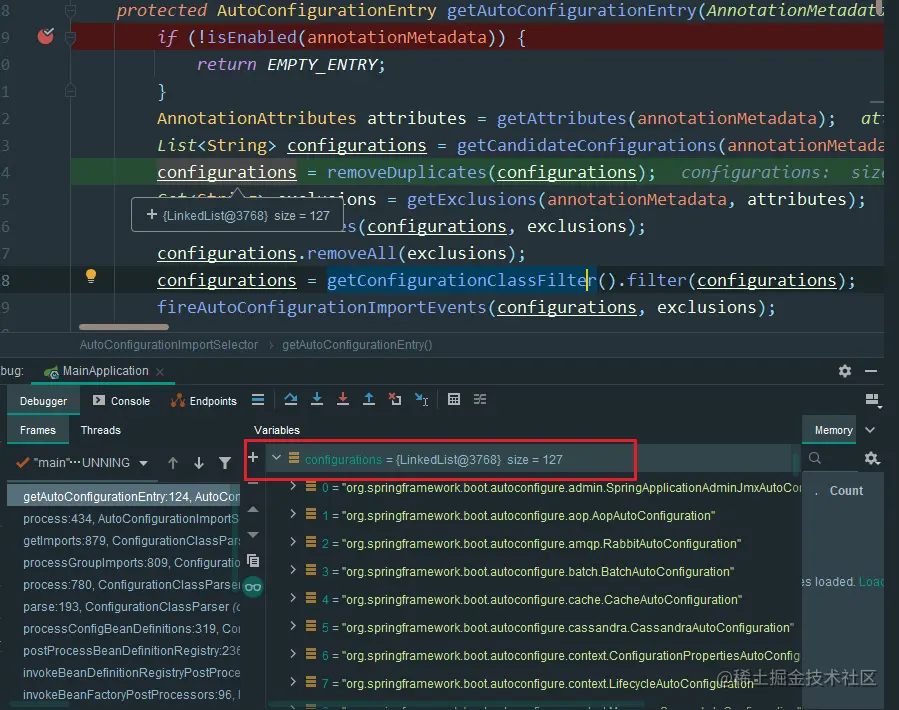Open the Evaluate Expression calculator icon

(x=454, y=400)
